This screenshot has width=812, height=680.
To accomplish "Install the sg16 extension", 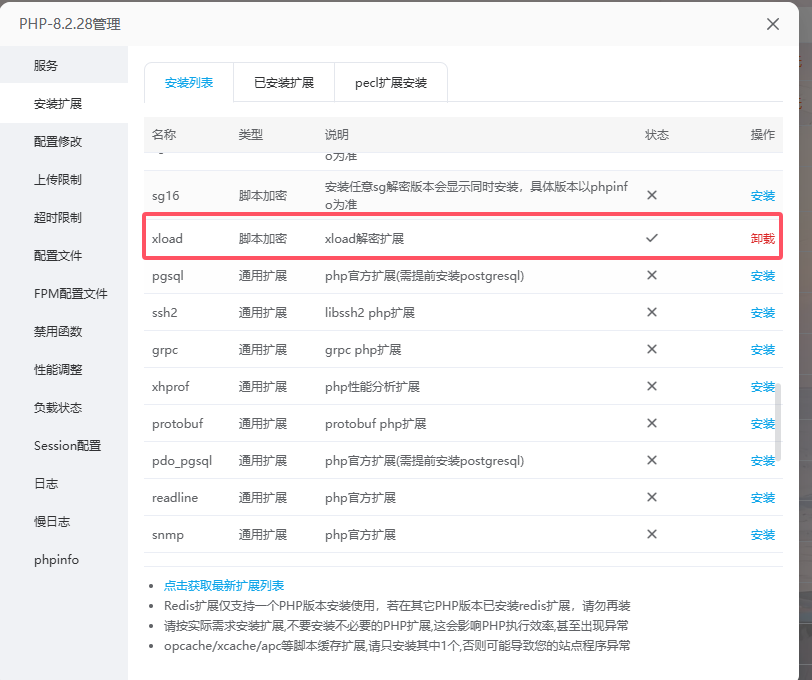I will click(762, 196).
